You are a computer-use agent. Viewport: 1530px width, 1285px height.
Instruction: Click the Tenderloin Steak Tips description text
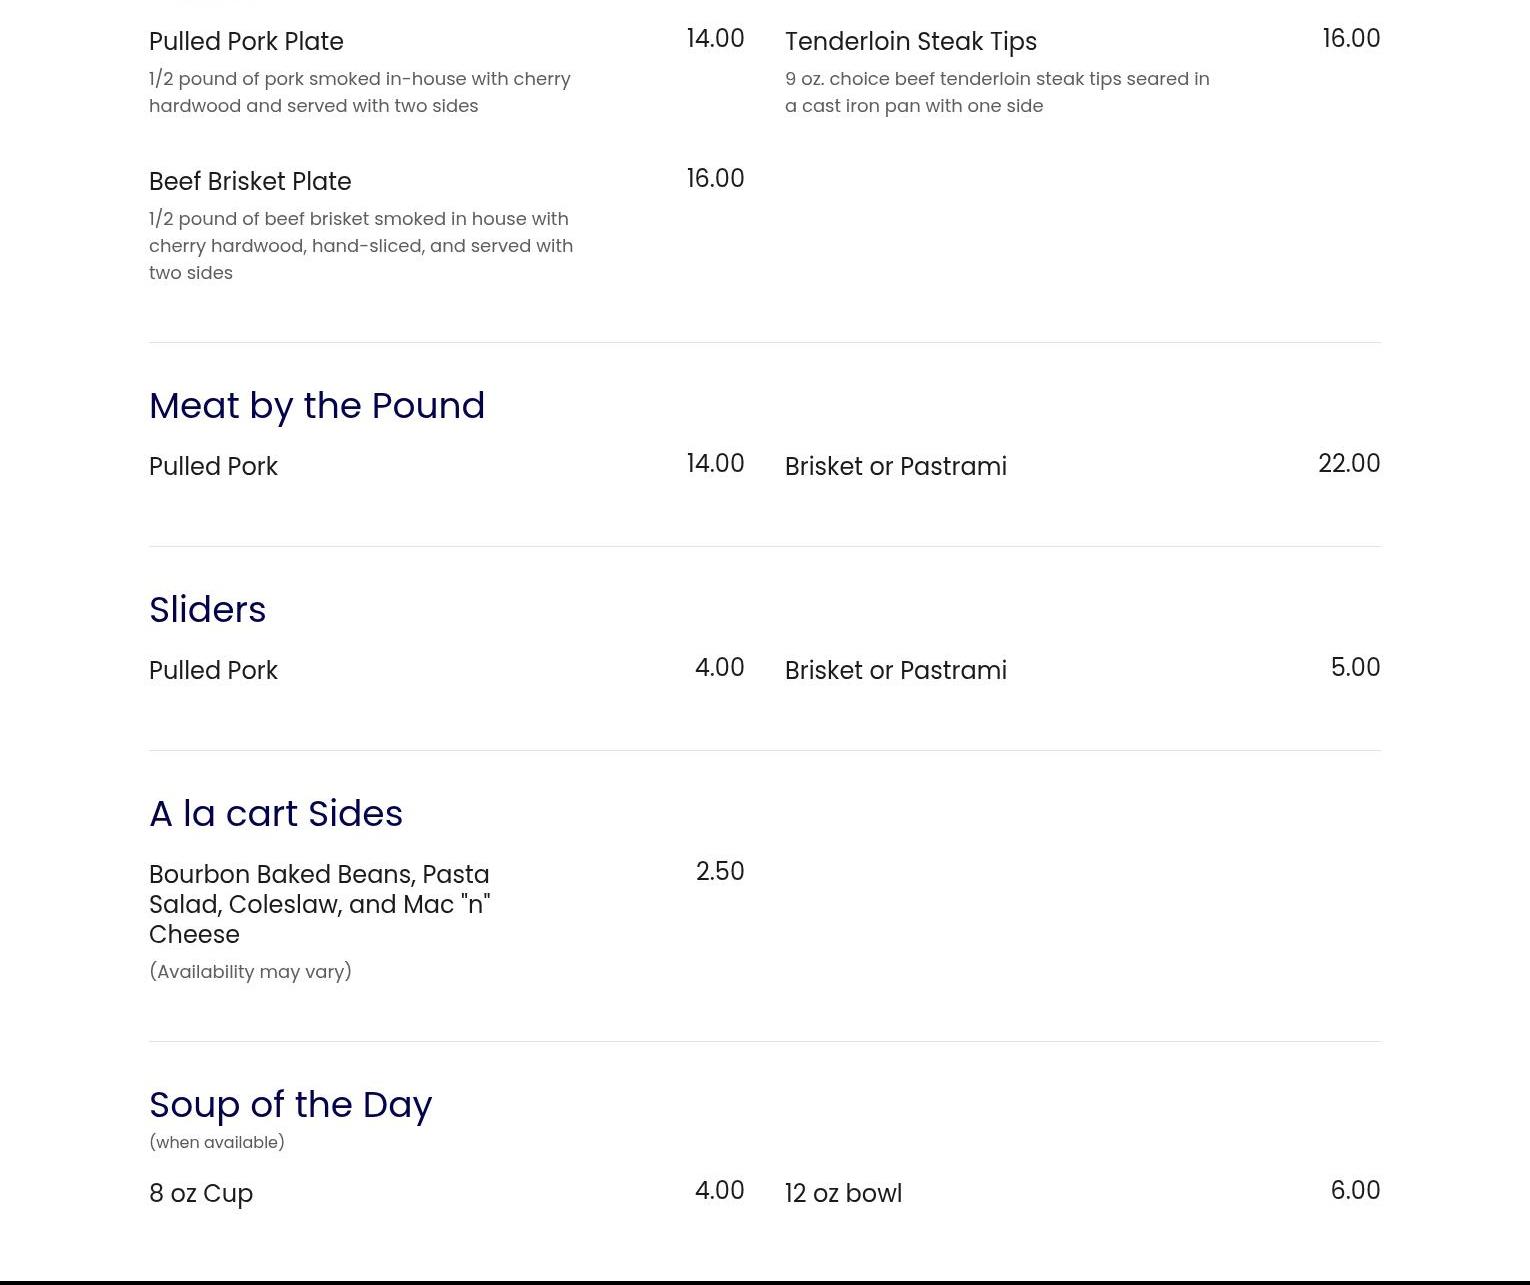(x=996, y=92)
